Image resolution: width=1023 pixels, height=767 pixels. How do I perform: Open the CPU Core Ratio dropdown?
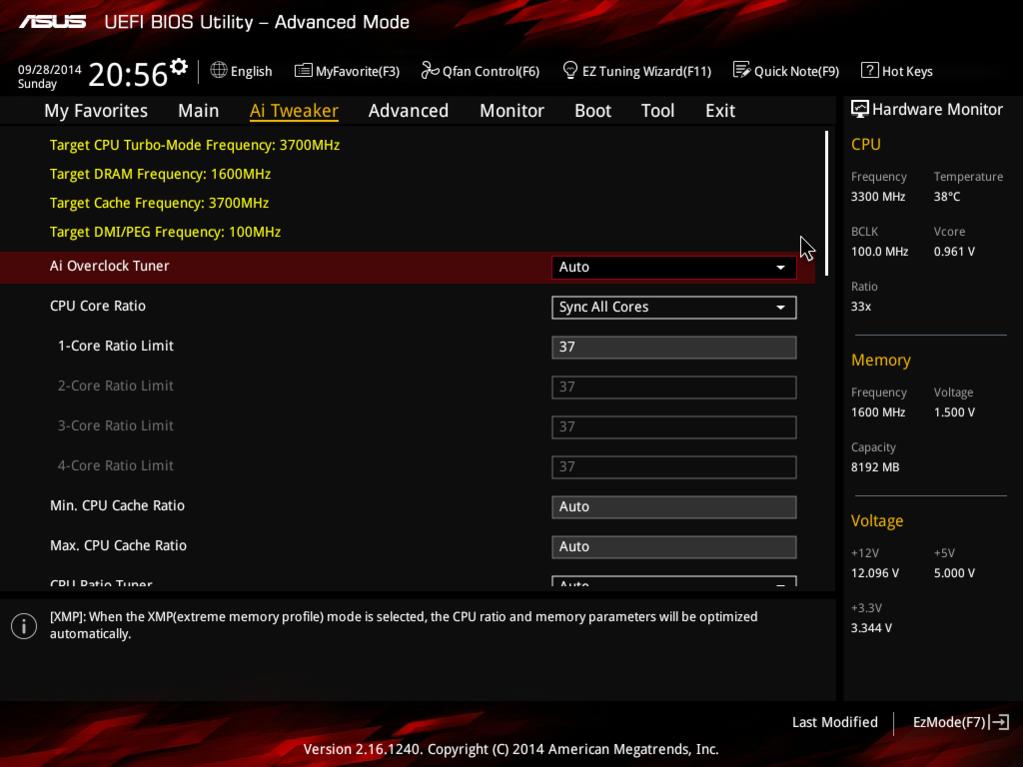673,307
